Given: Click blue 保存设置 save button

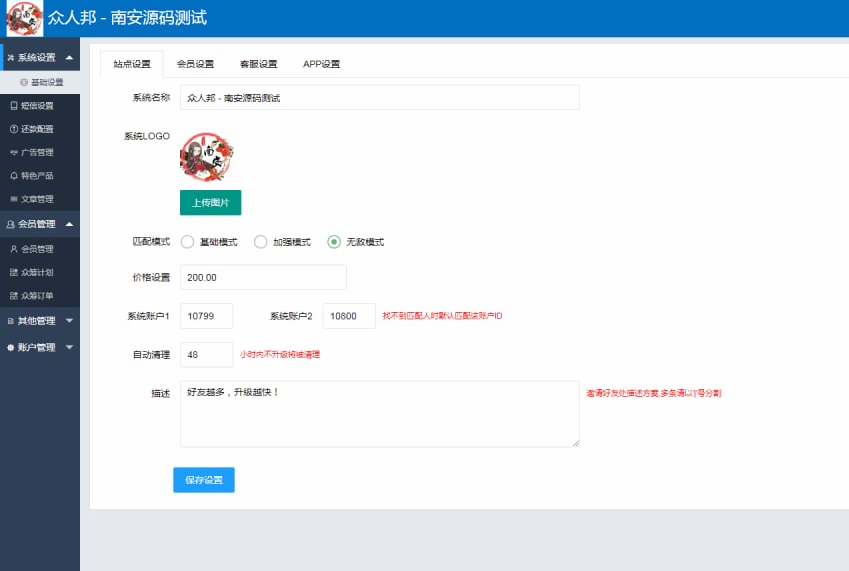Looking at the screenshot, I should 204,480.
